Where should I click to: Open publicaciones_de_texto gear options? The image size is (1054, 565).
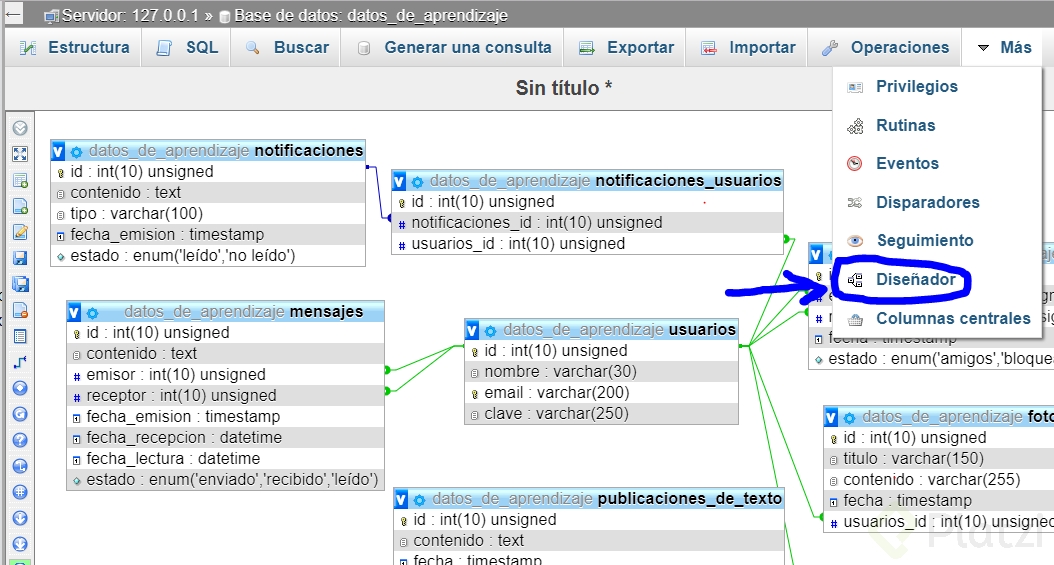[419, 500]
